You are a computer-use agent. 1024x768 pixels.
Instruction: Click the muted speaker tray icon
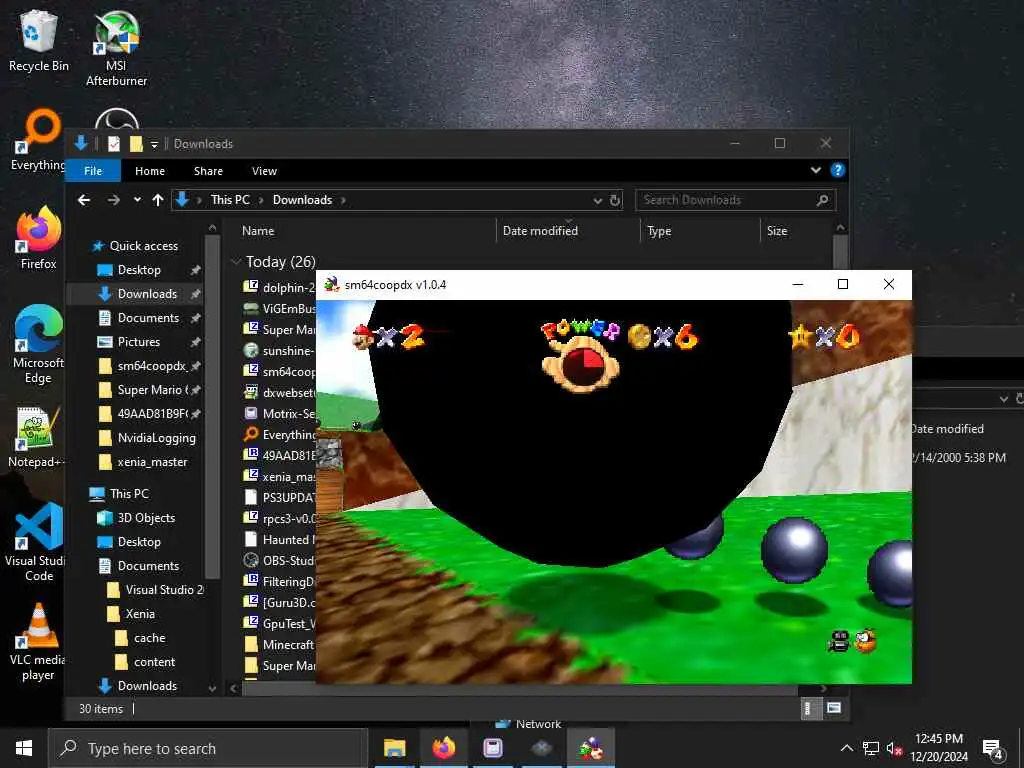(894, 749)
